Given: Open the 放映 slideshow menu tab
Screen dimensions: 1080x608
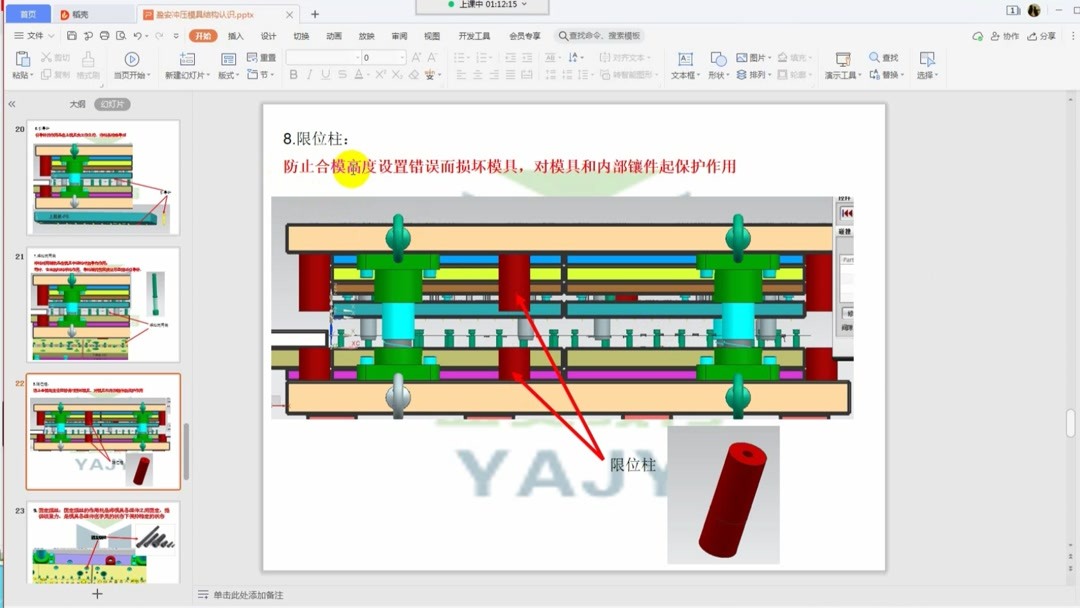Looking at the screenshot, I should [x=365, y=35].
